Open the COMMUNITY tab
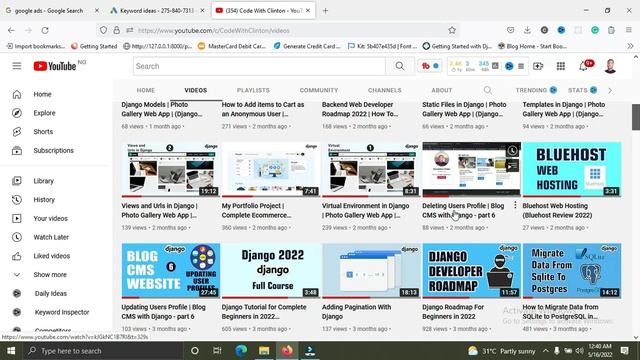This screenshot has height=360, width=640. 319,90
